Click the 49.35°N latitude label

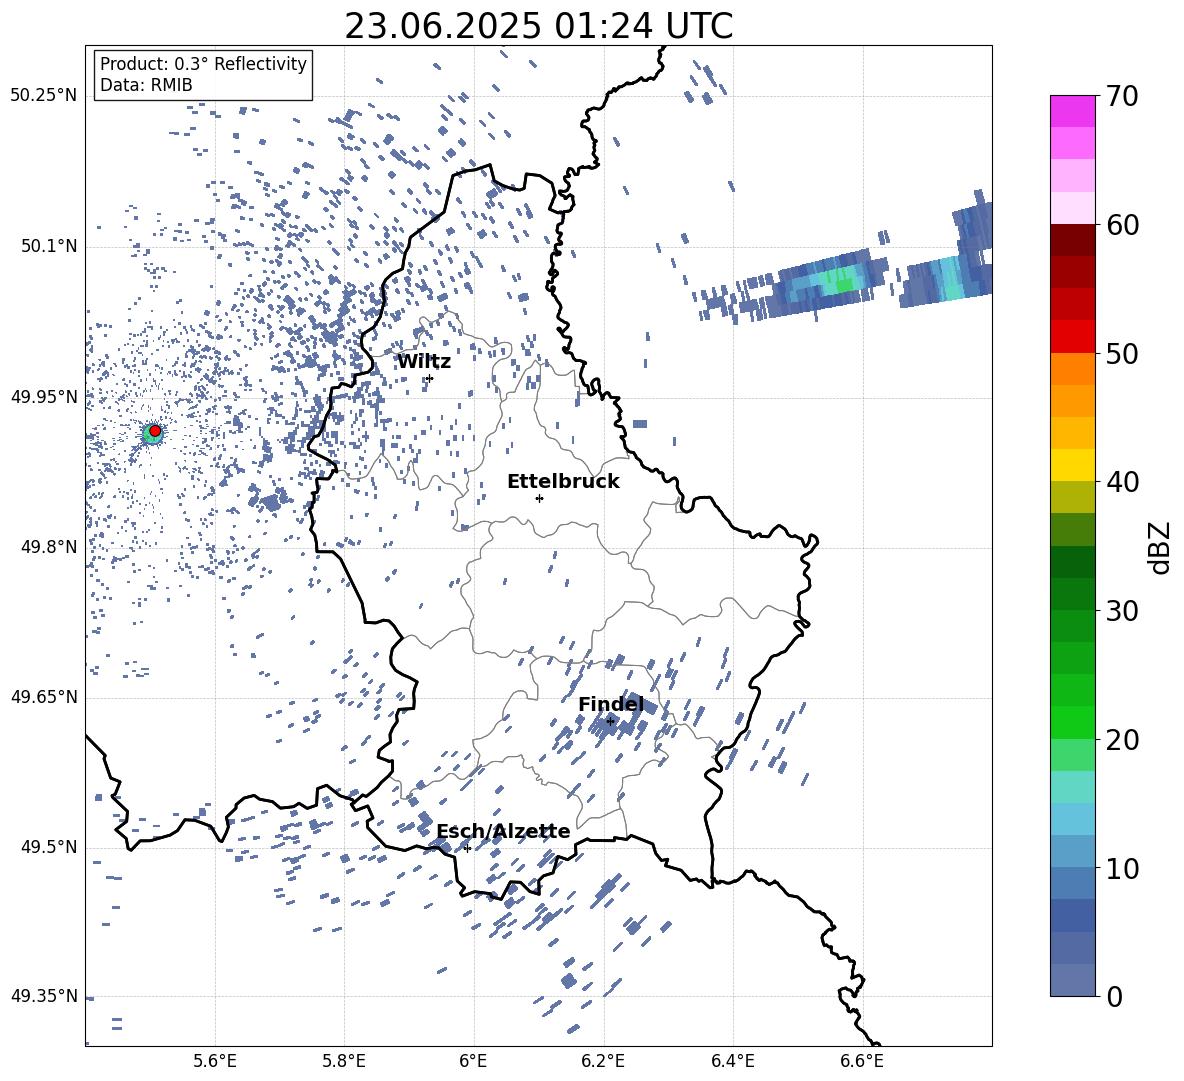pos(44,996)
